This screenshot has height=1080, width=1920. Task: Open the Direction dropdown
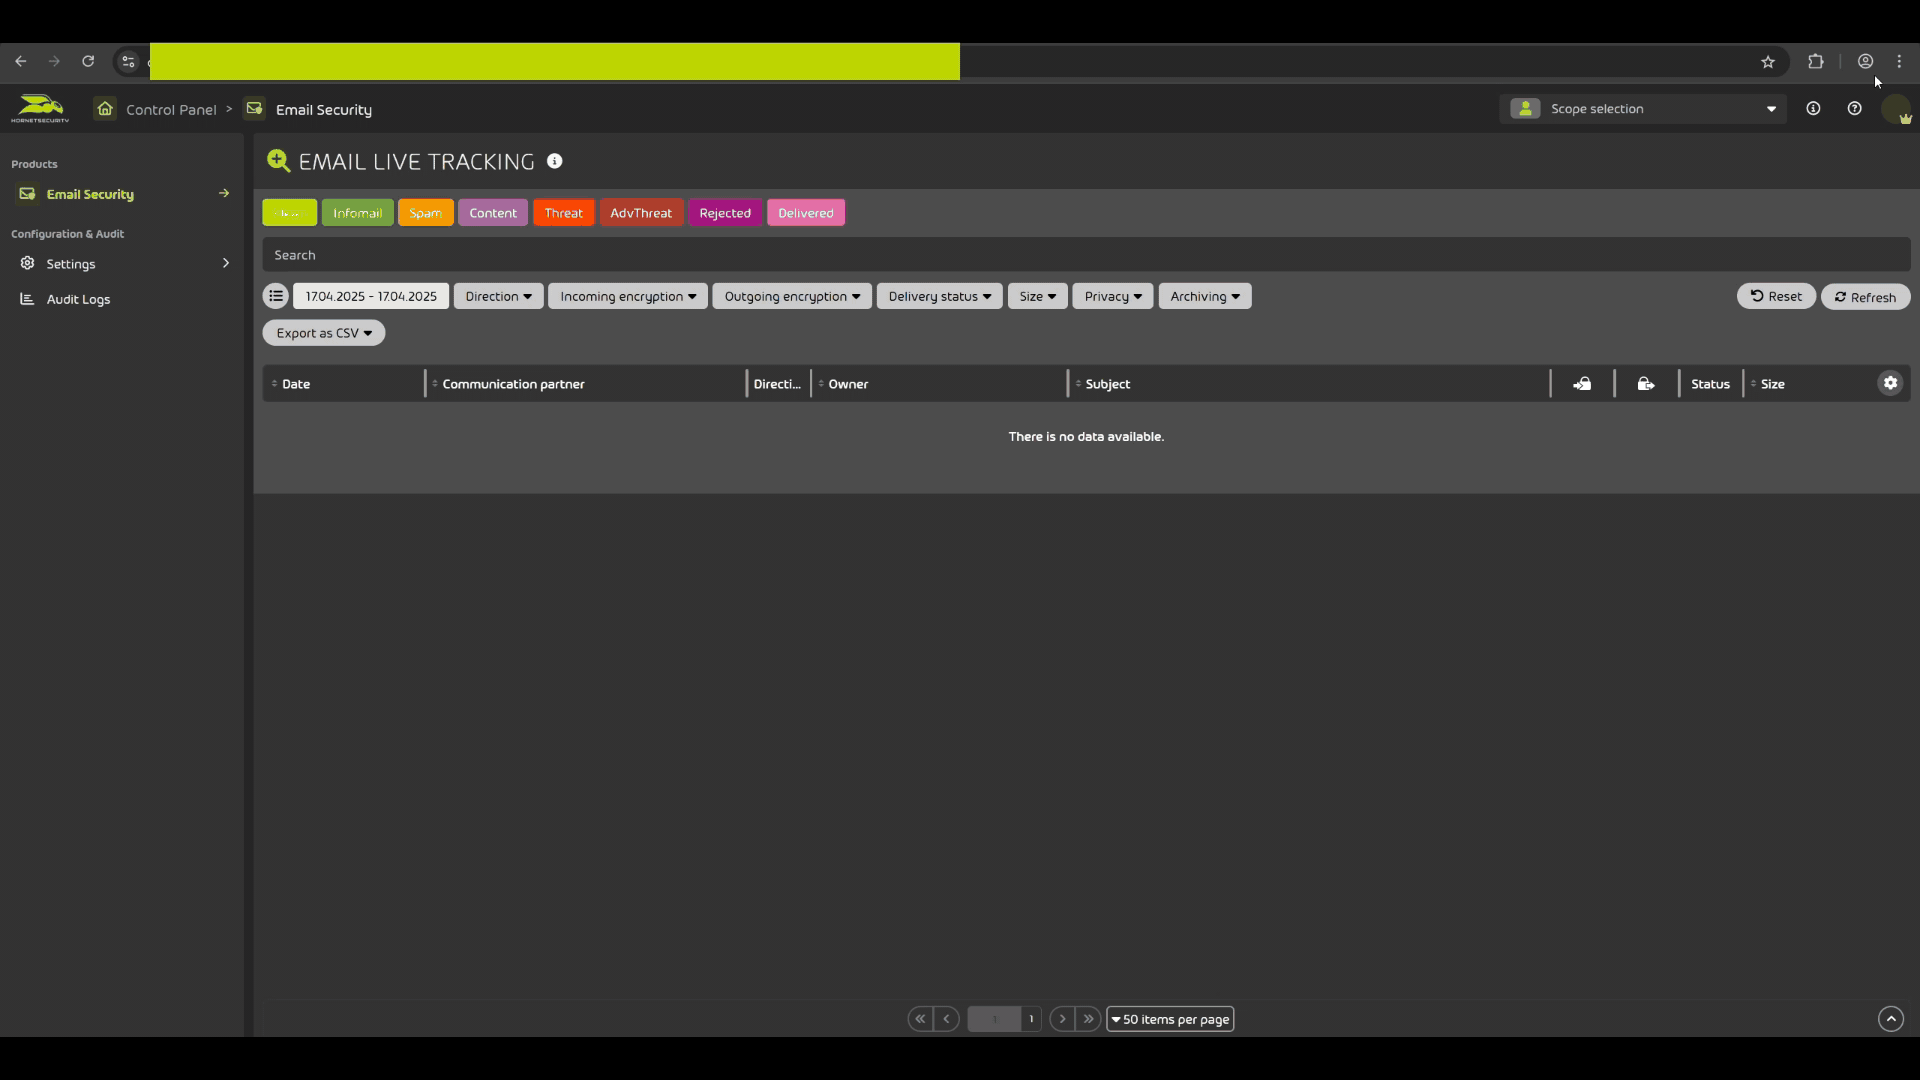(498, 296)
